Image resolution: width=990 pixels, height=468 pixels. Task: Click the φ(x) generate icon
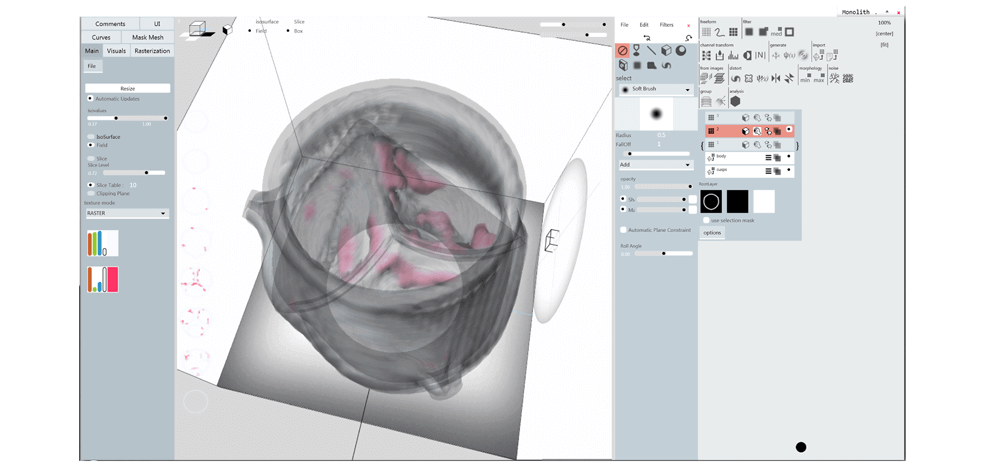(789, 56)
